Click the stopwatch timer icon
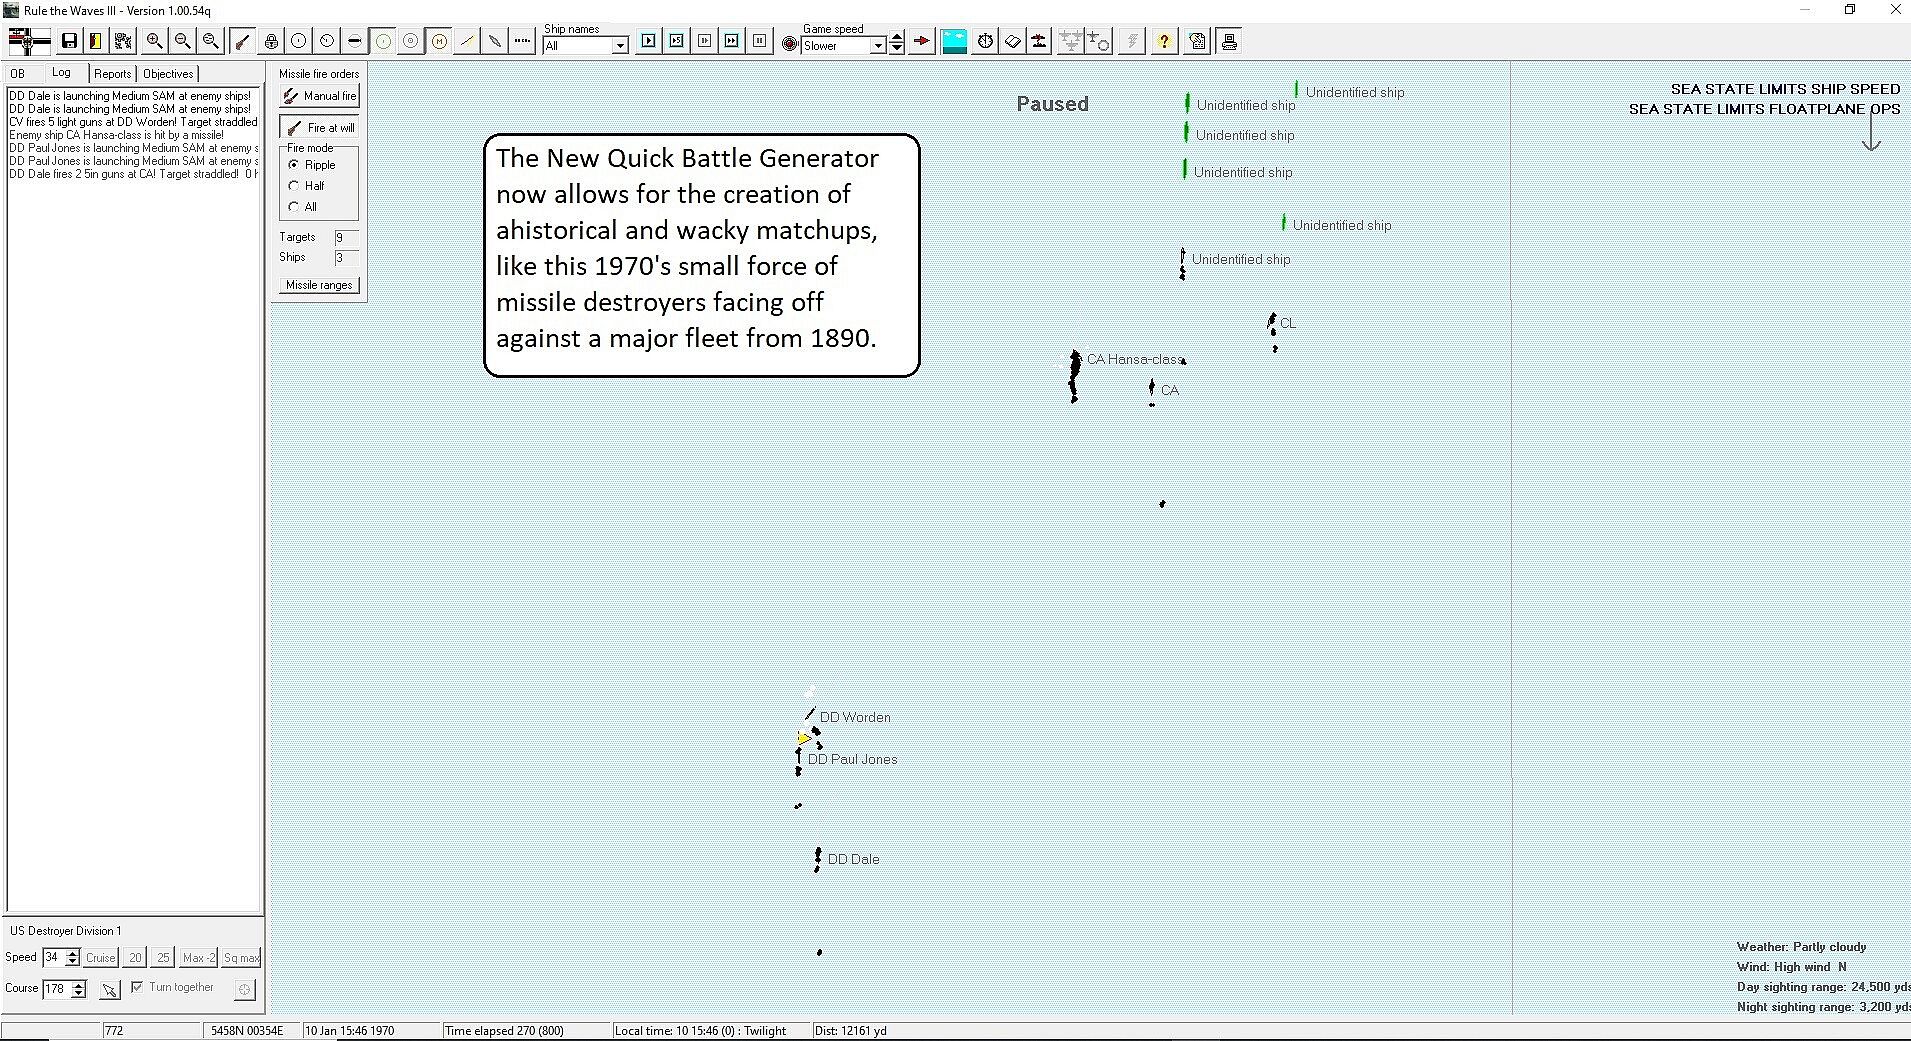 [x=985, y=41]
